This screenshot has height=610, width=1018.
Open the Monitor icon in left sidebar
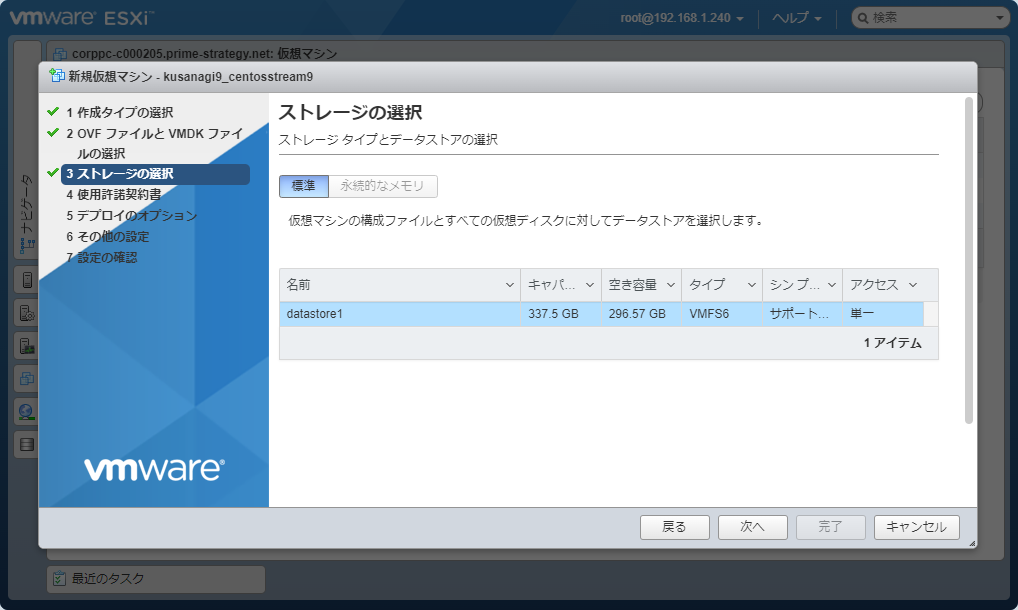pyautogui.click(x=27, y=346)
